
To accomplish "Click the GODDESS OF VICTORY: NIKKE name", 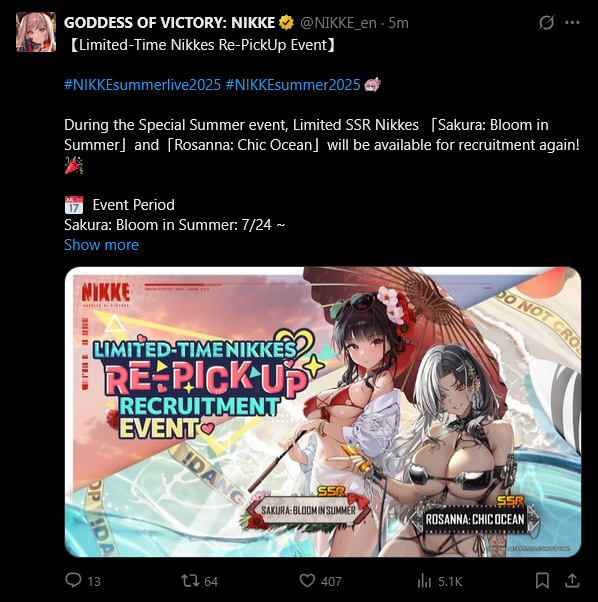I will 169,23.
